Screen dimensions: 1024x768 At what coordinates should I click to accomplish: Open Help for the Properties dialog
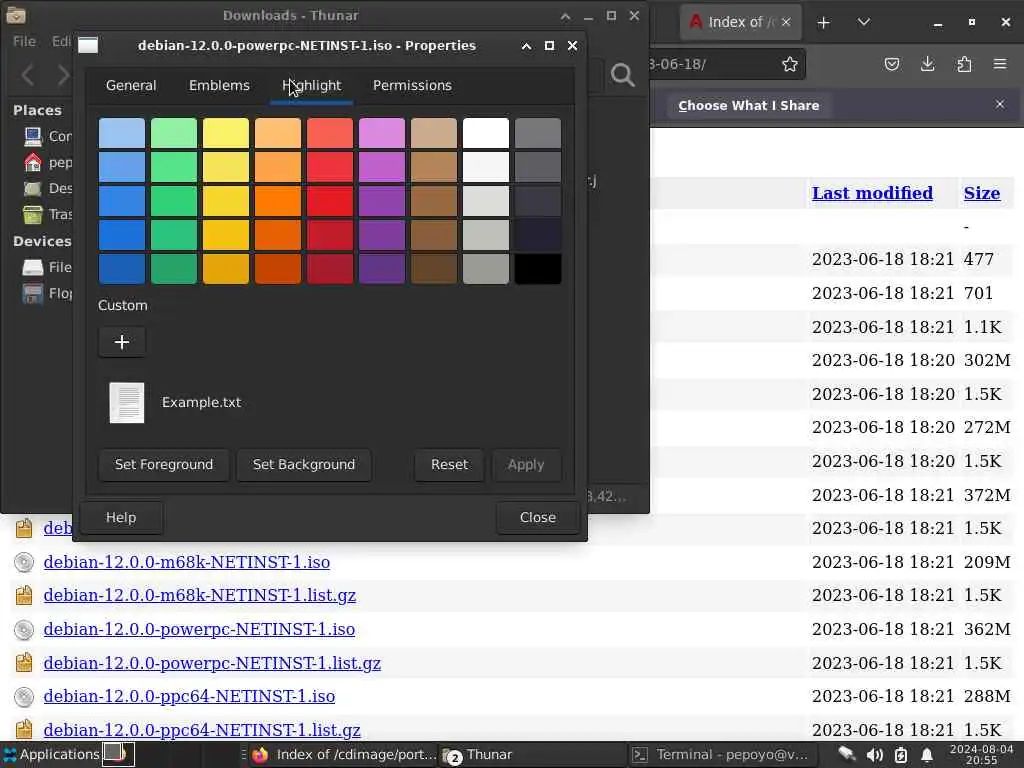click(x=121, y=517)
